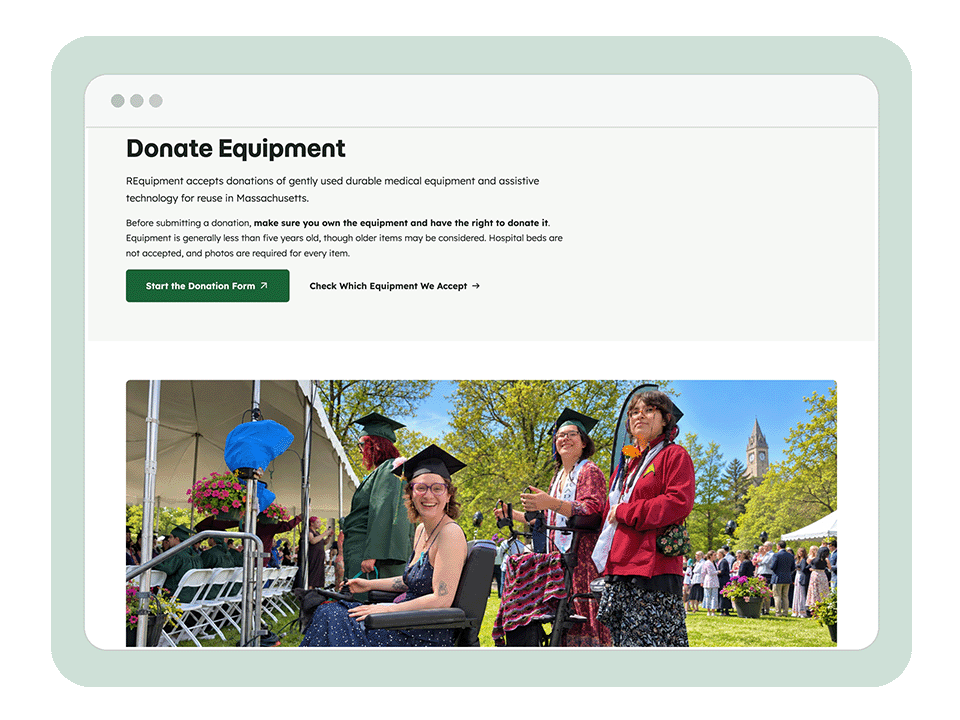Screen dimensions: 960x720
Task: Click the middle gray window dot
Action: point(137,101)
